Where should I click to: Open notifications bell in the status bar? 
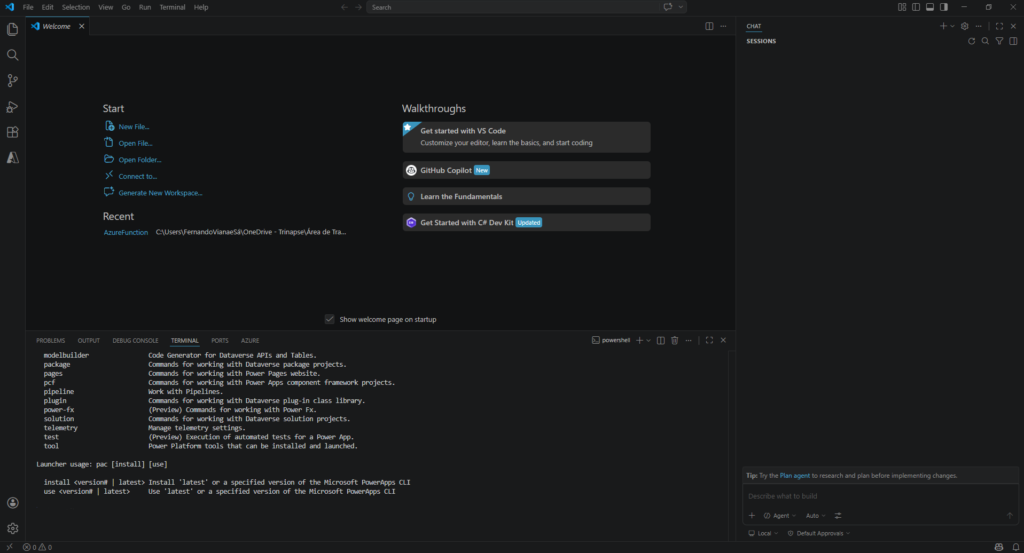click(1016, 547)
